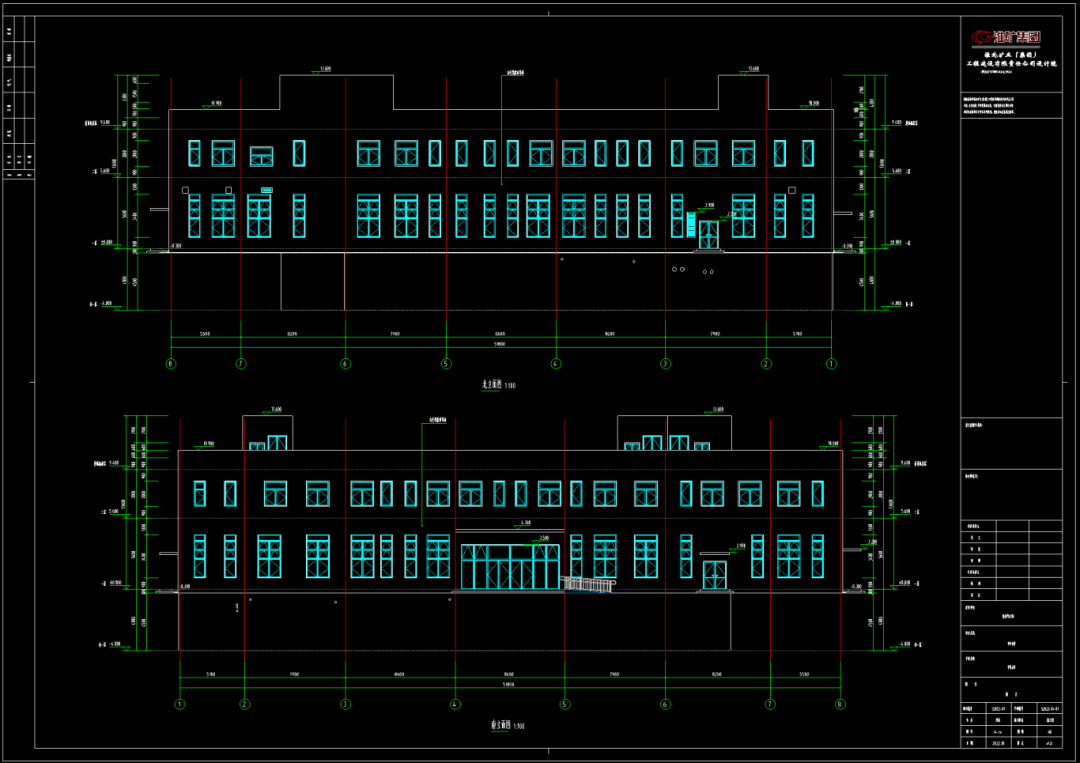Image resolution: width=1080 pixels, height=763 pixels.
Task: Select axis bubble 8 of the north elevation
Action: tap(171, 364)
